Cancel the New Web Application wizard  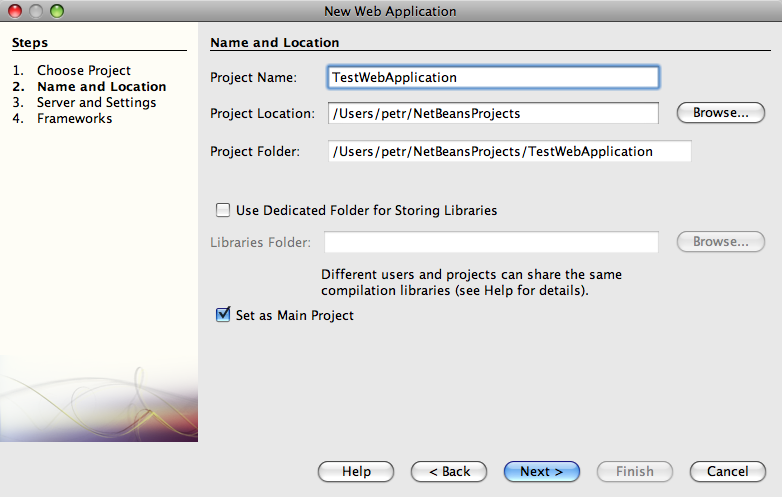pyautogui.click(x=728, y=471)
